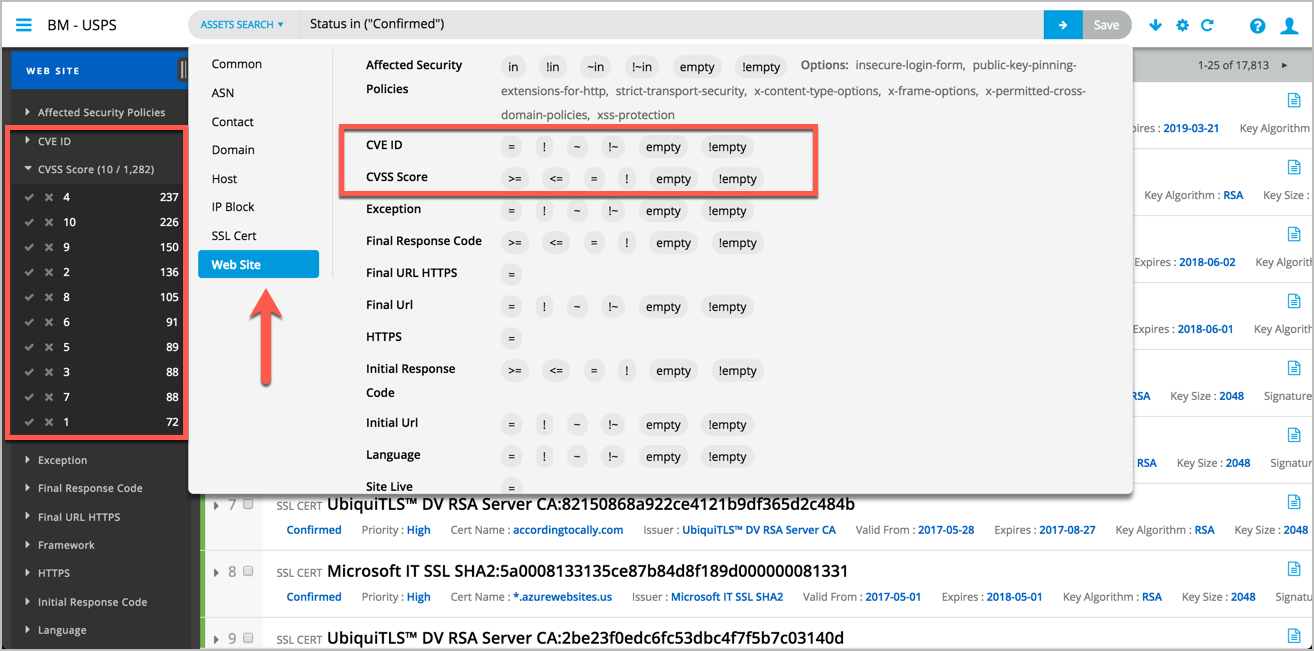Choose '=' operator for CVE ID

pos(511,147)
